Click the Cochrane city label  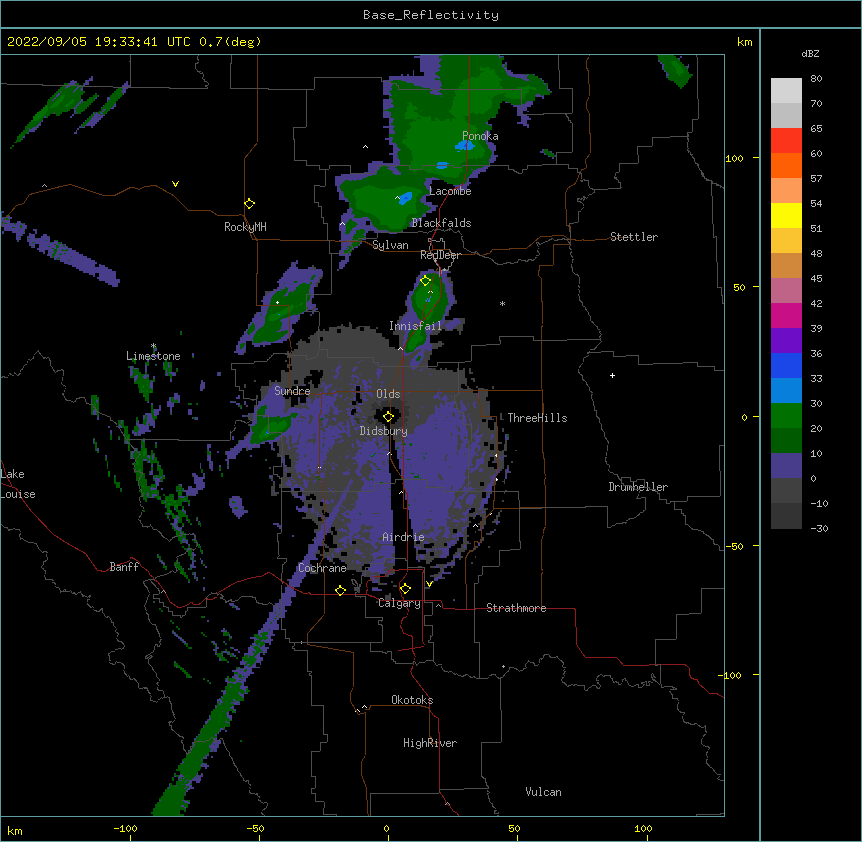click(322, 568)
